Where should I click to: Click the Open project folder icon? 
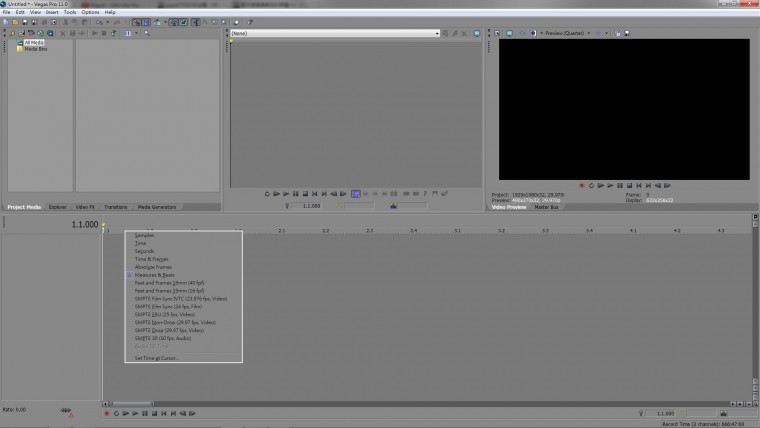tap(16, 22)
